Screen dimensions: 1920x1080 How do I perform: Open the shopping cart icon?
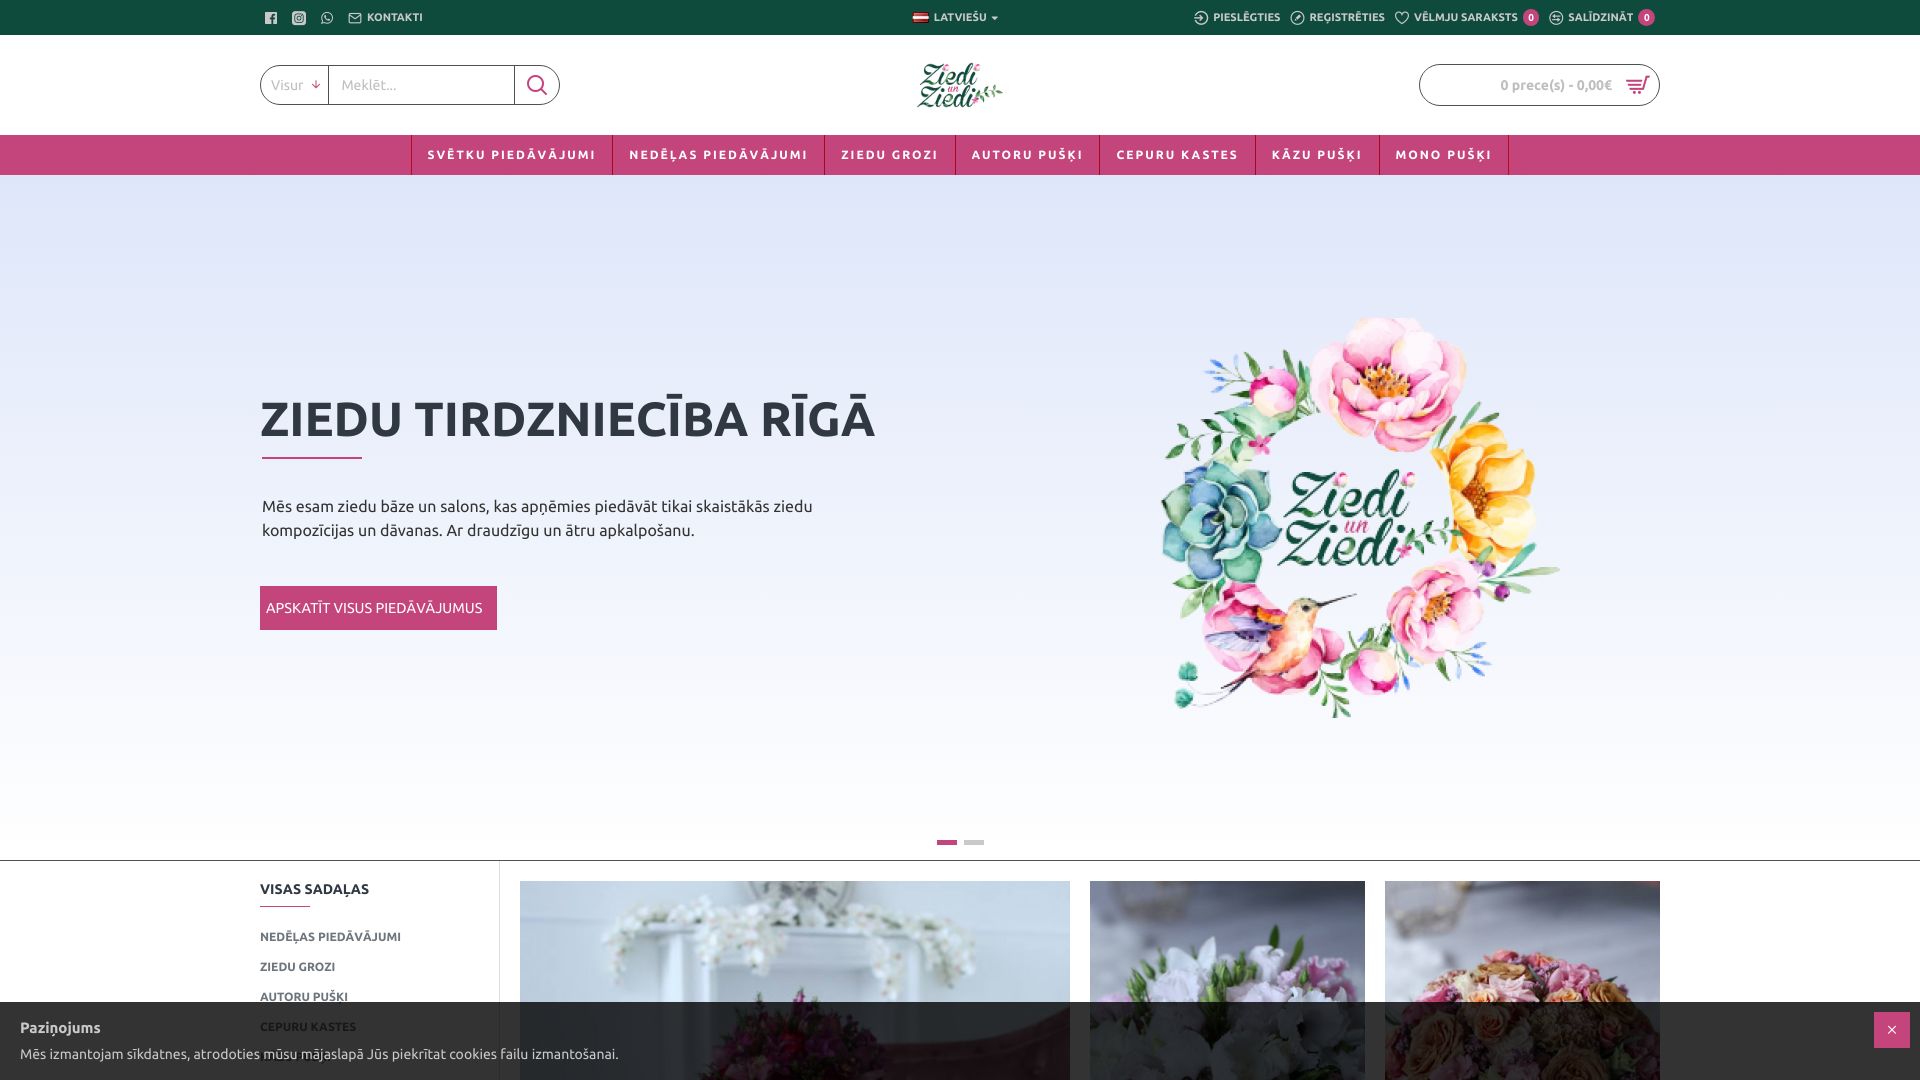point(1636,85)
